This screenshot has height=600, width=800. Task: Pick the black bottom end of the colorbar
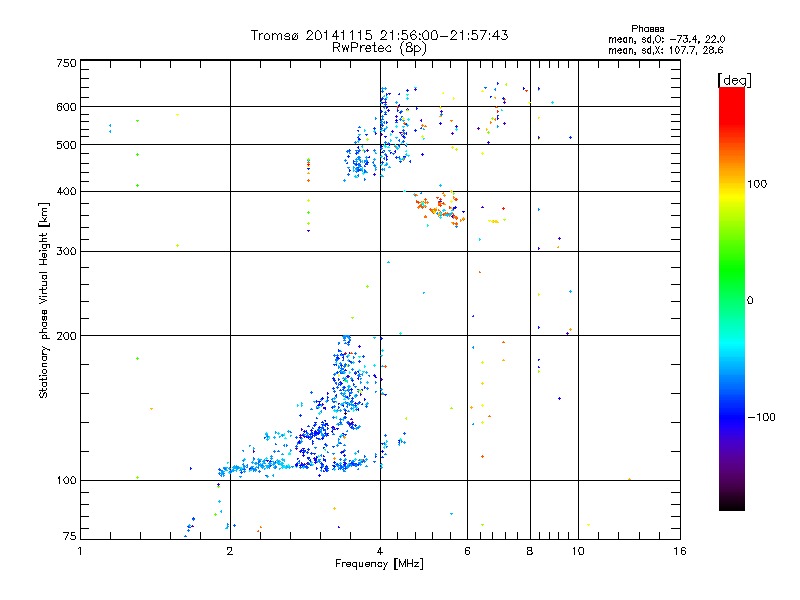732,503
